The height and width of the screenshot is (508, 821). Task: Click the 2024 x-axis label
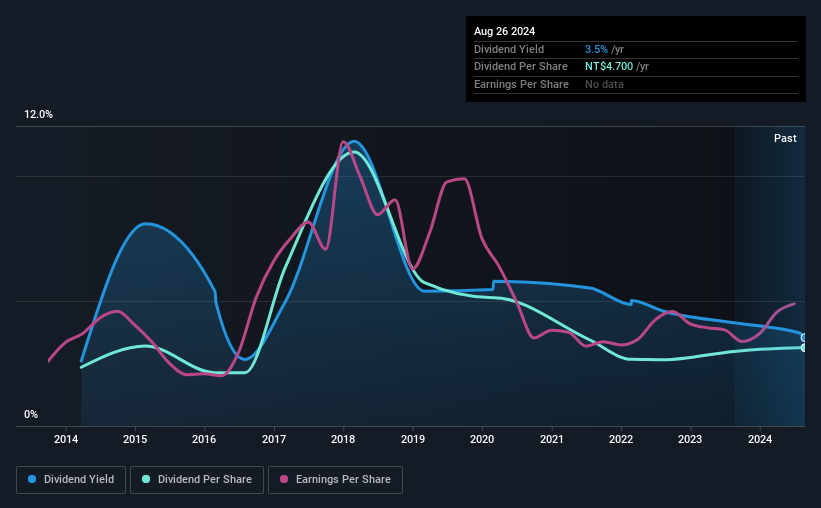tap(760, 439)
